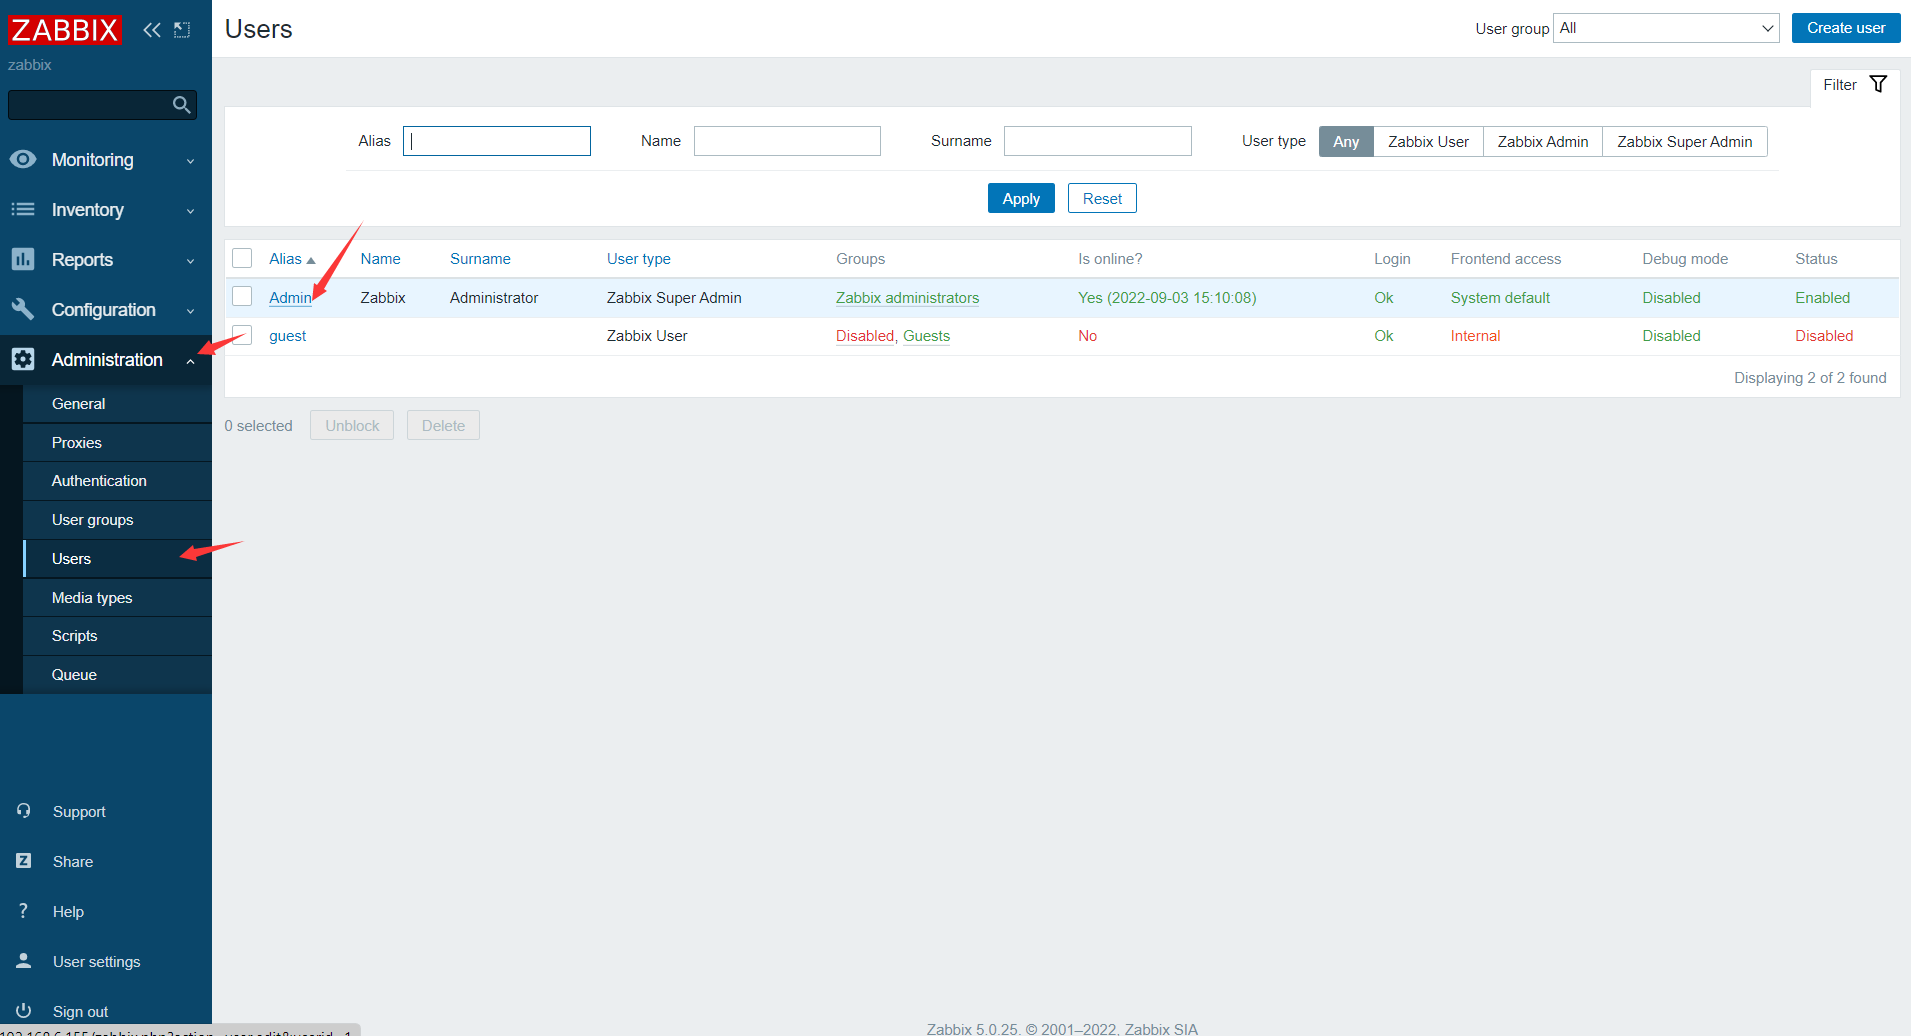The width and height of the screenshot is (1911, 1036).
Task: Open Proxies under Administration
Action: coord(117,443)
